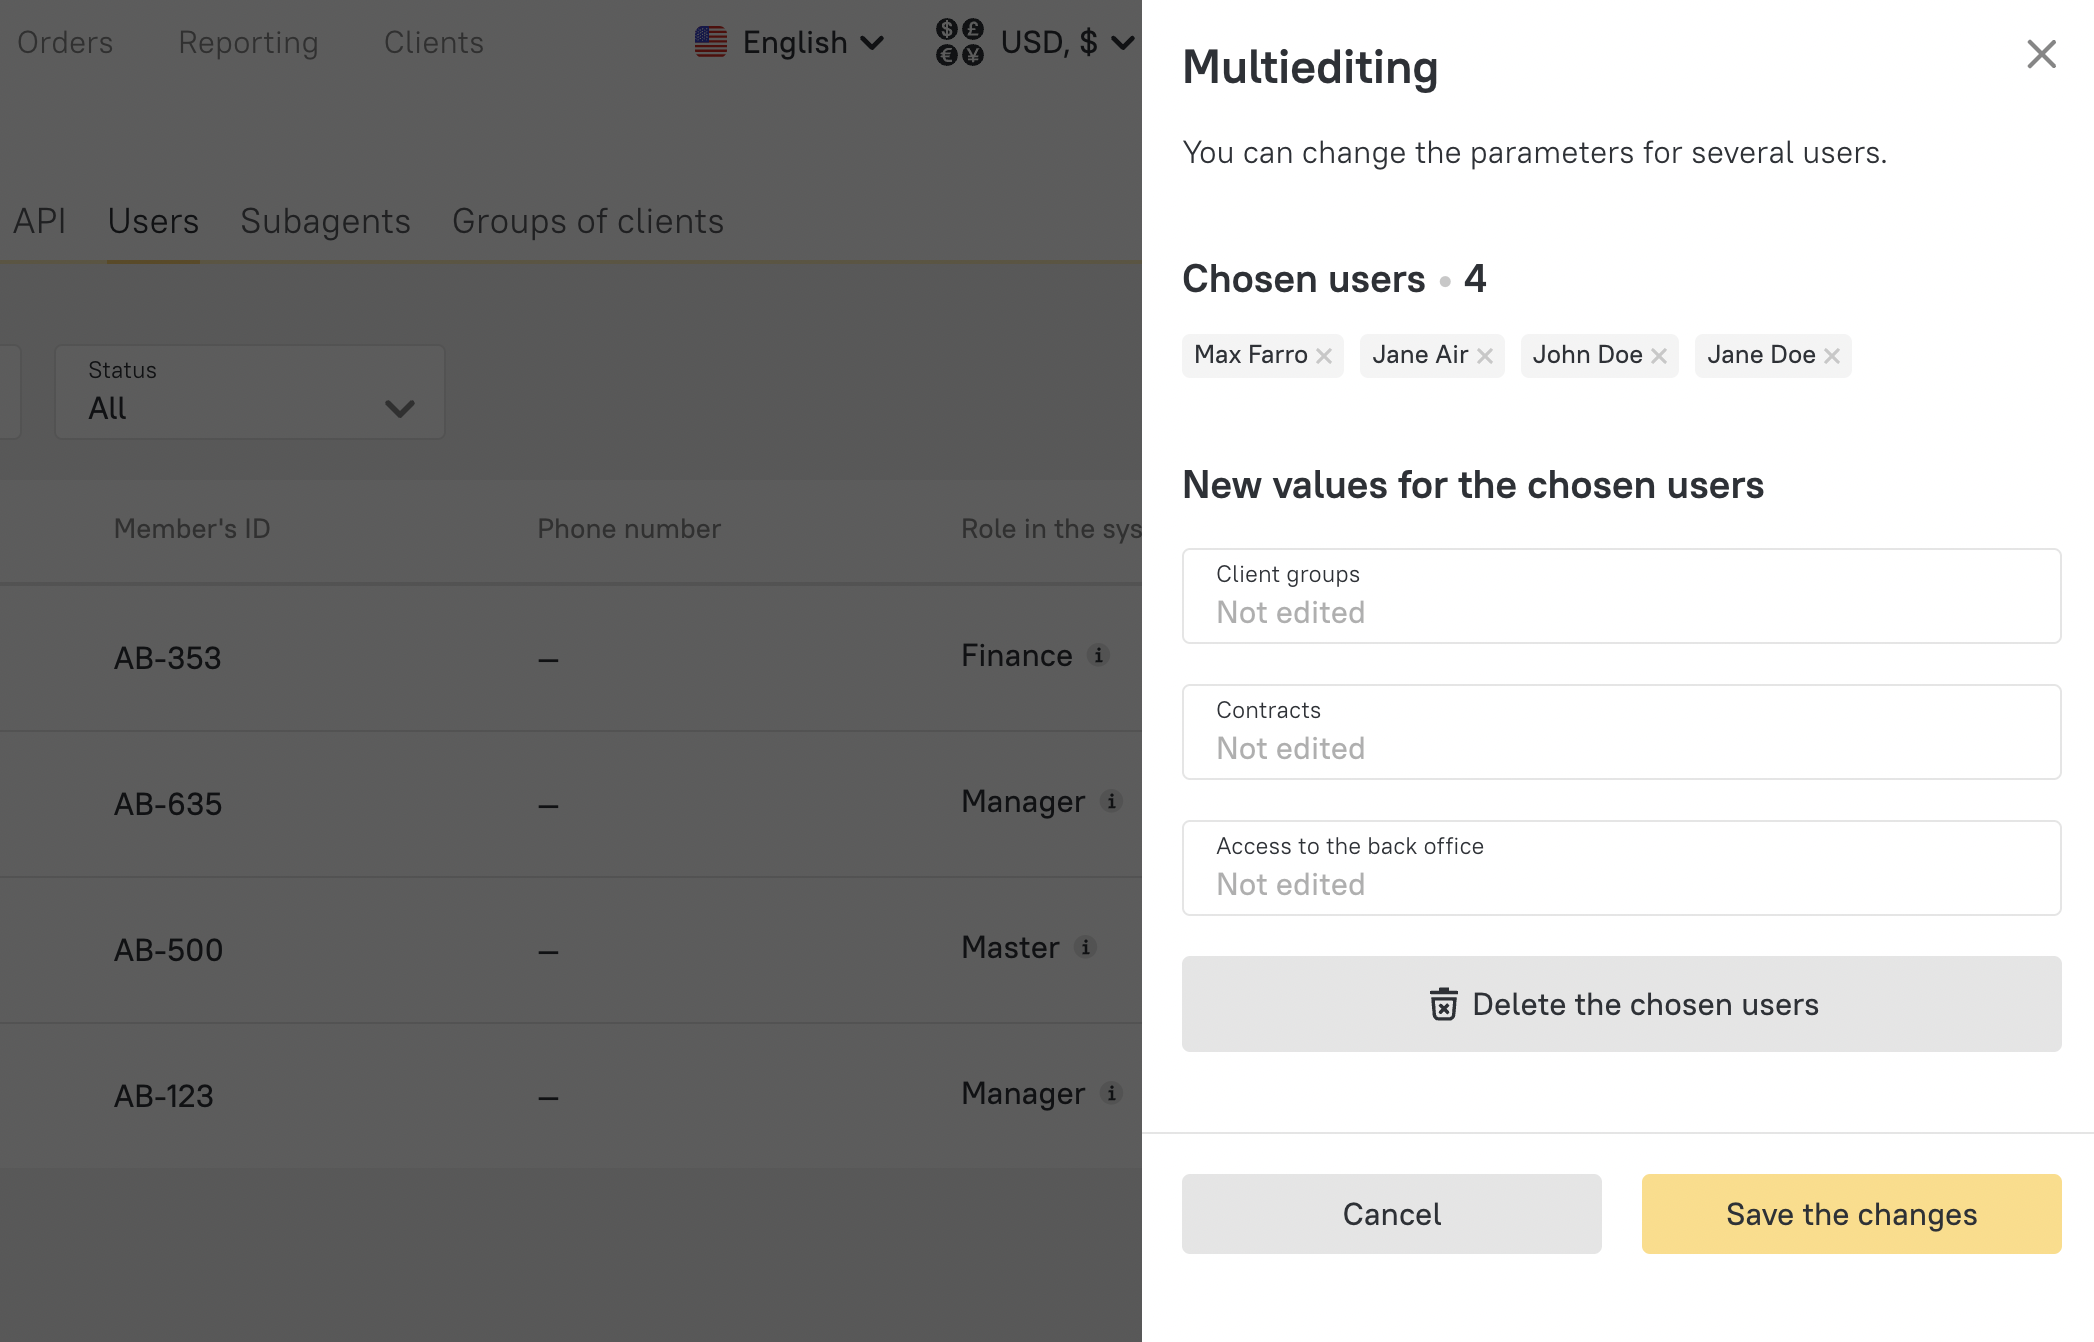
Task: Close the Multiediting panel
Action: [2040, 55]
